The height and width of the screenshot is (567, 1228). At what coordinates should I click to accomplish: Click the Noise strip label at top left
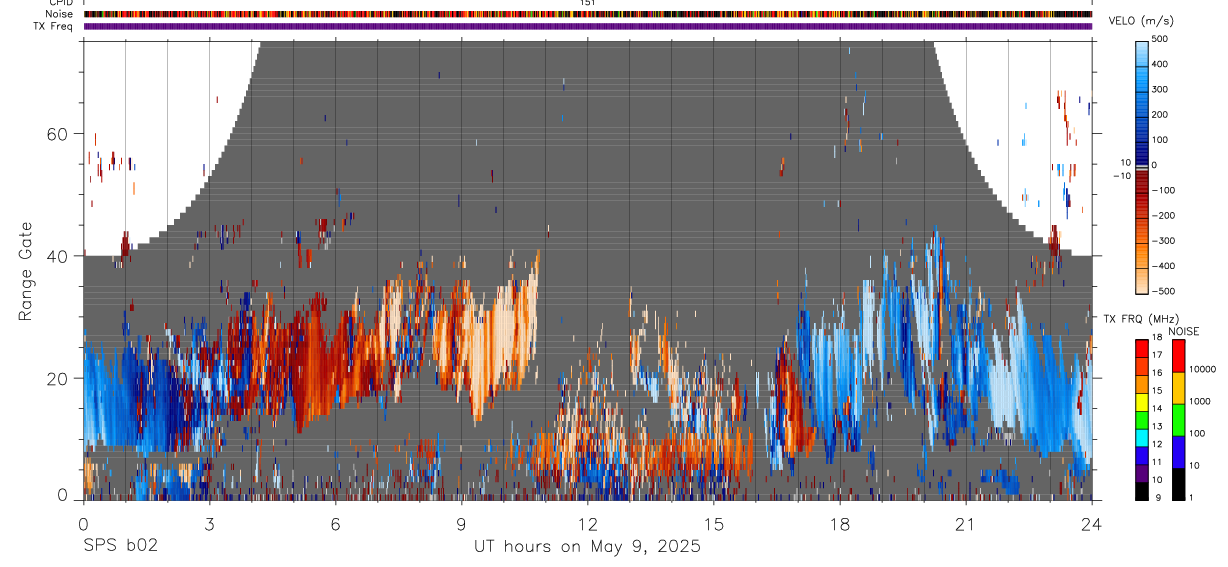coord(60,14)
